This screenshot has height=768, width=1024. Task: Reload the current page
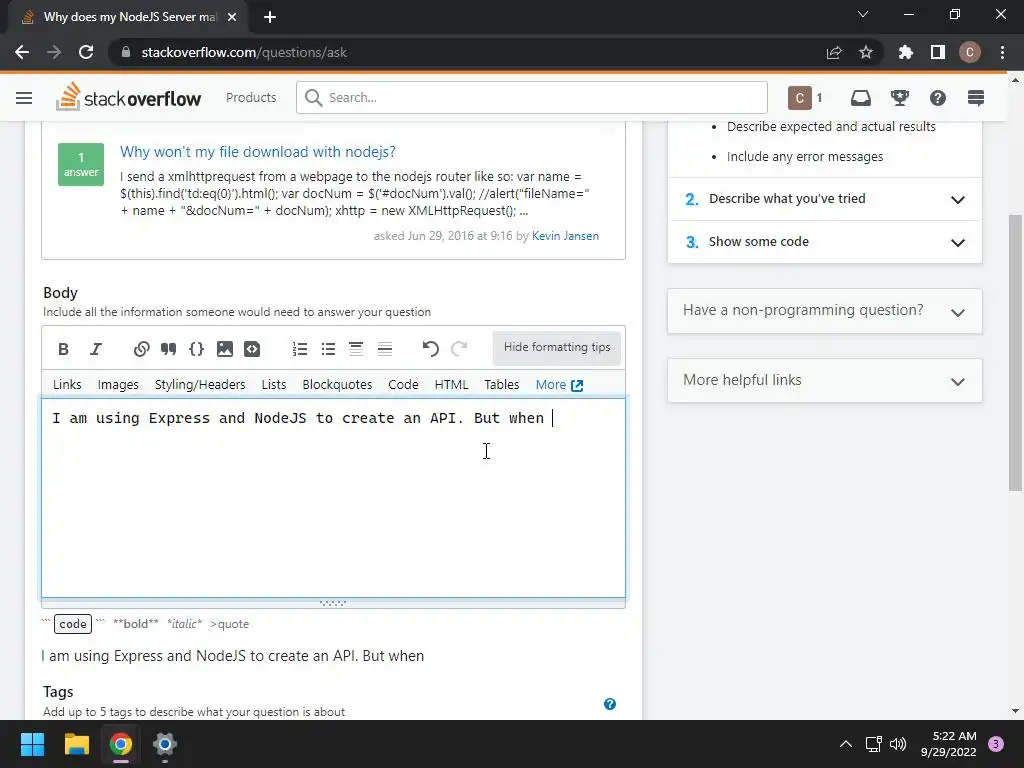coord(86,52)
